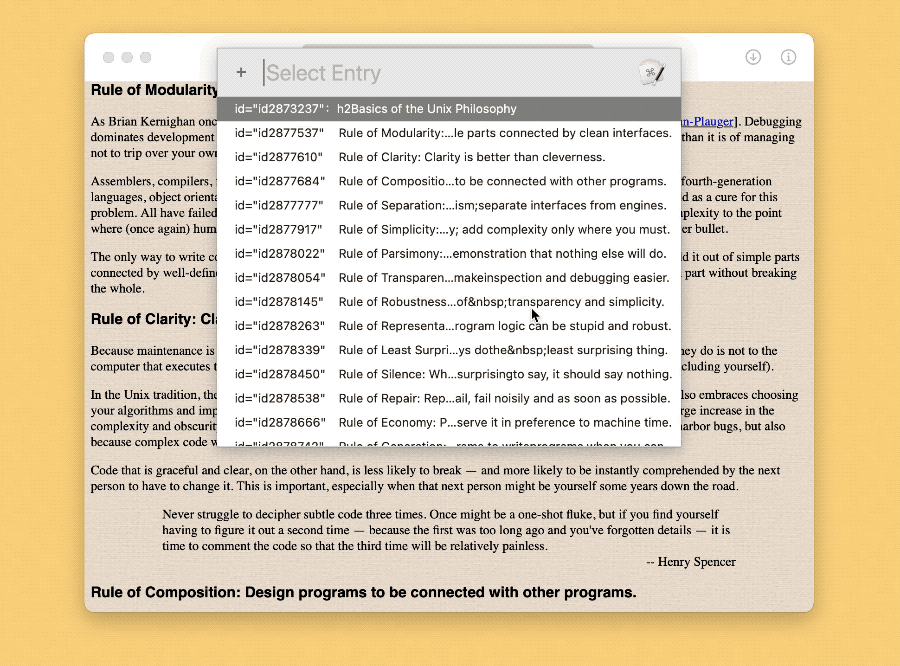
Task: Select the Rule of Parsimony entry
Action: (449, 254)
